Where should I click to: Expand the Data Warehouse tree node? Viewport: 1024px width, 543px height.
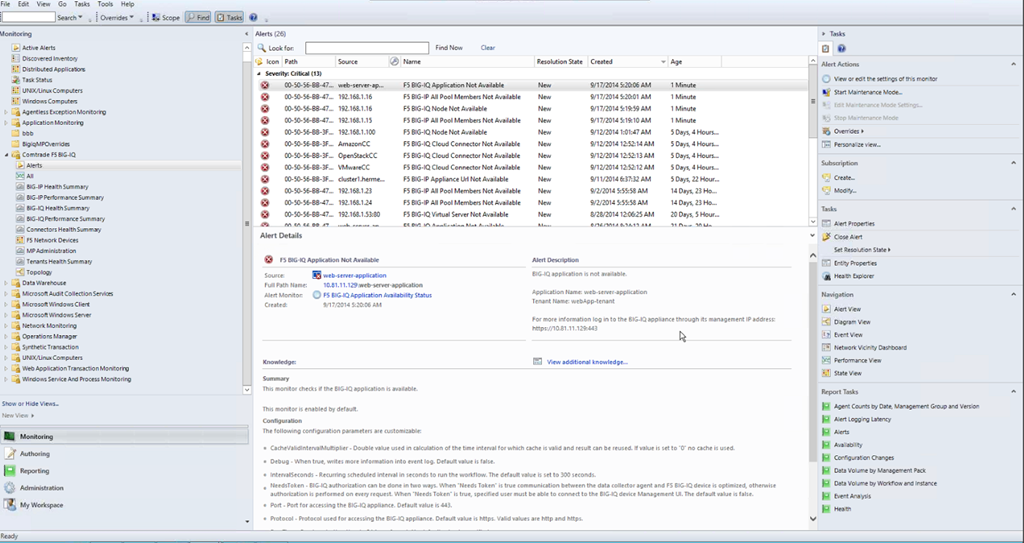click(6, 283)
